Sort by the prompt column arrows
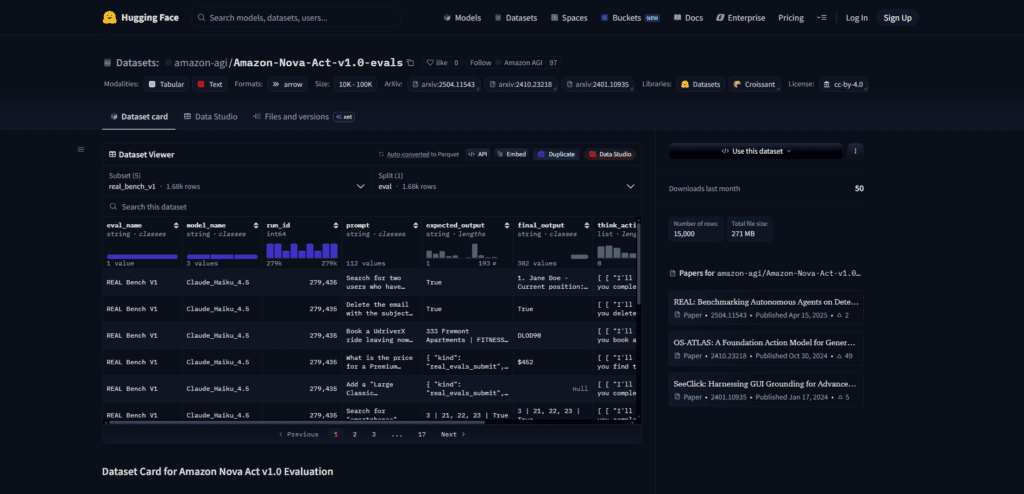 tap(415, 225)
